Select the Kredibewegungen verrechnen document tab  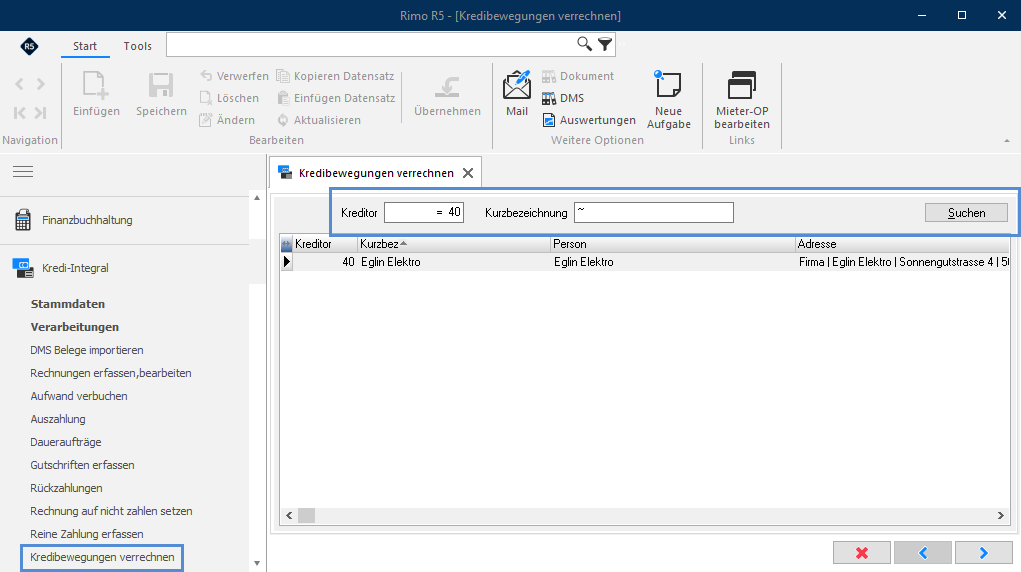coord(376,173)
